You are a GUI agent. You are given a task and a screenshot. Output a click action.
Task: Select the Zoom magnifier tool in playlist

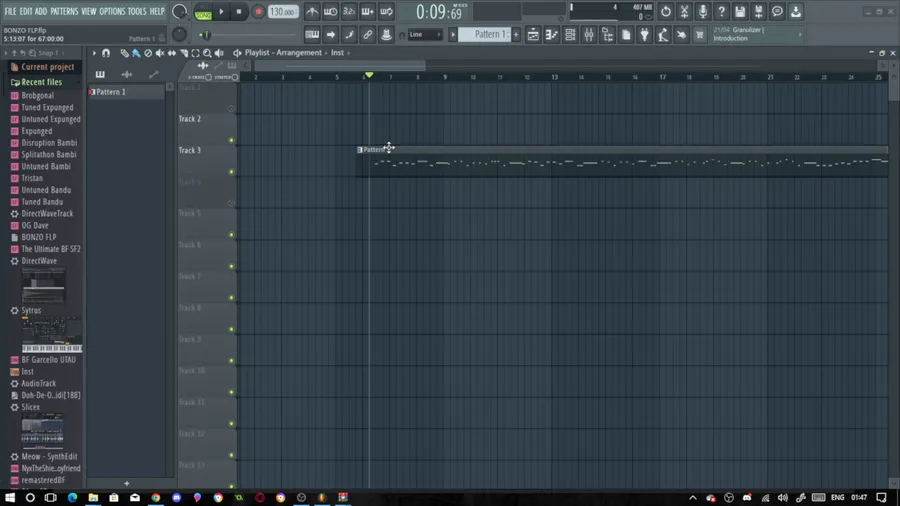207,53
